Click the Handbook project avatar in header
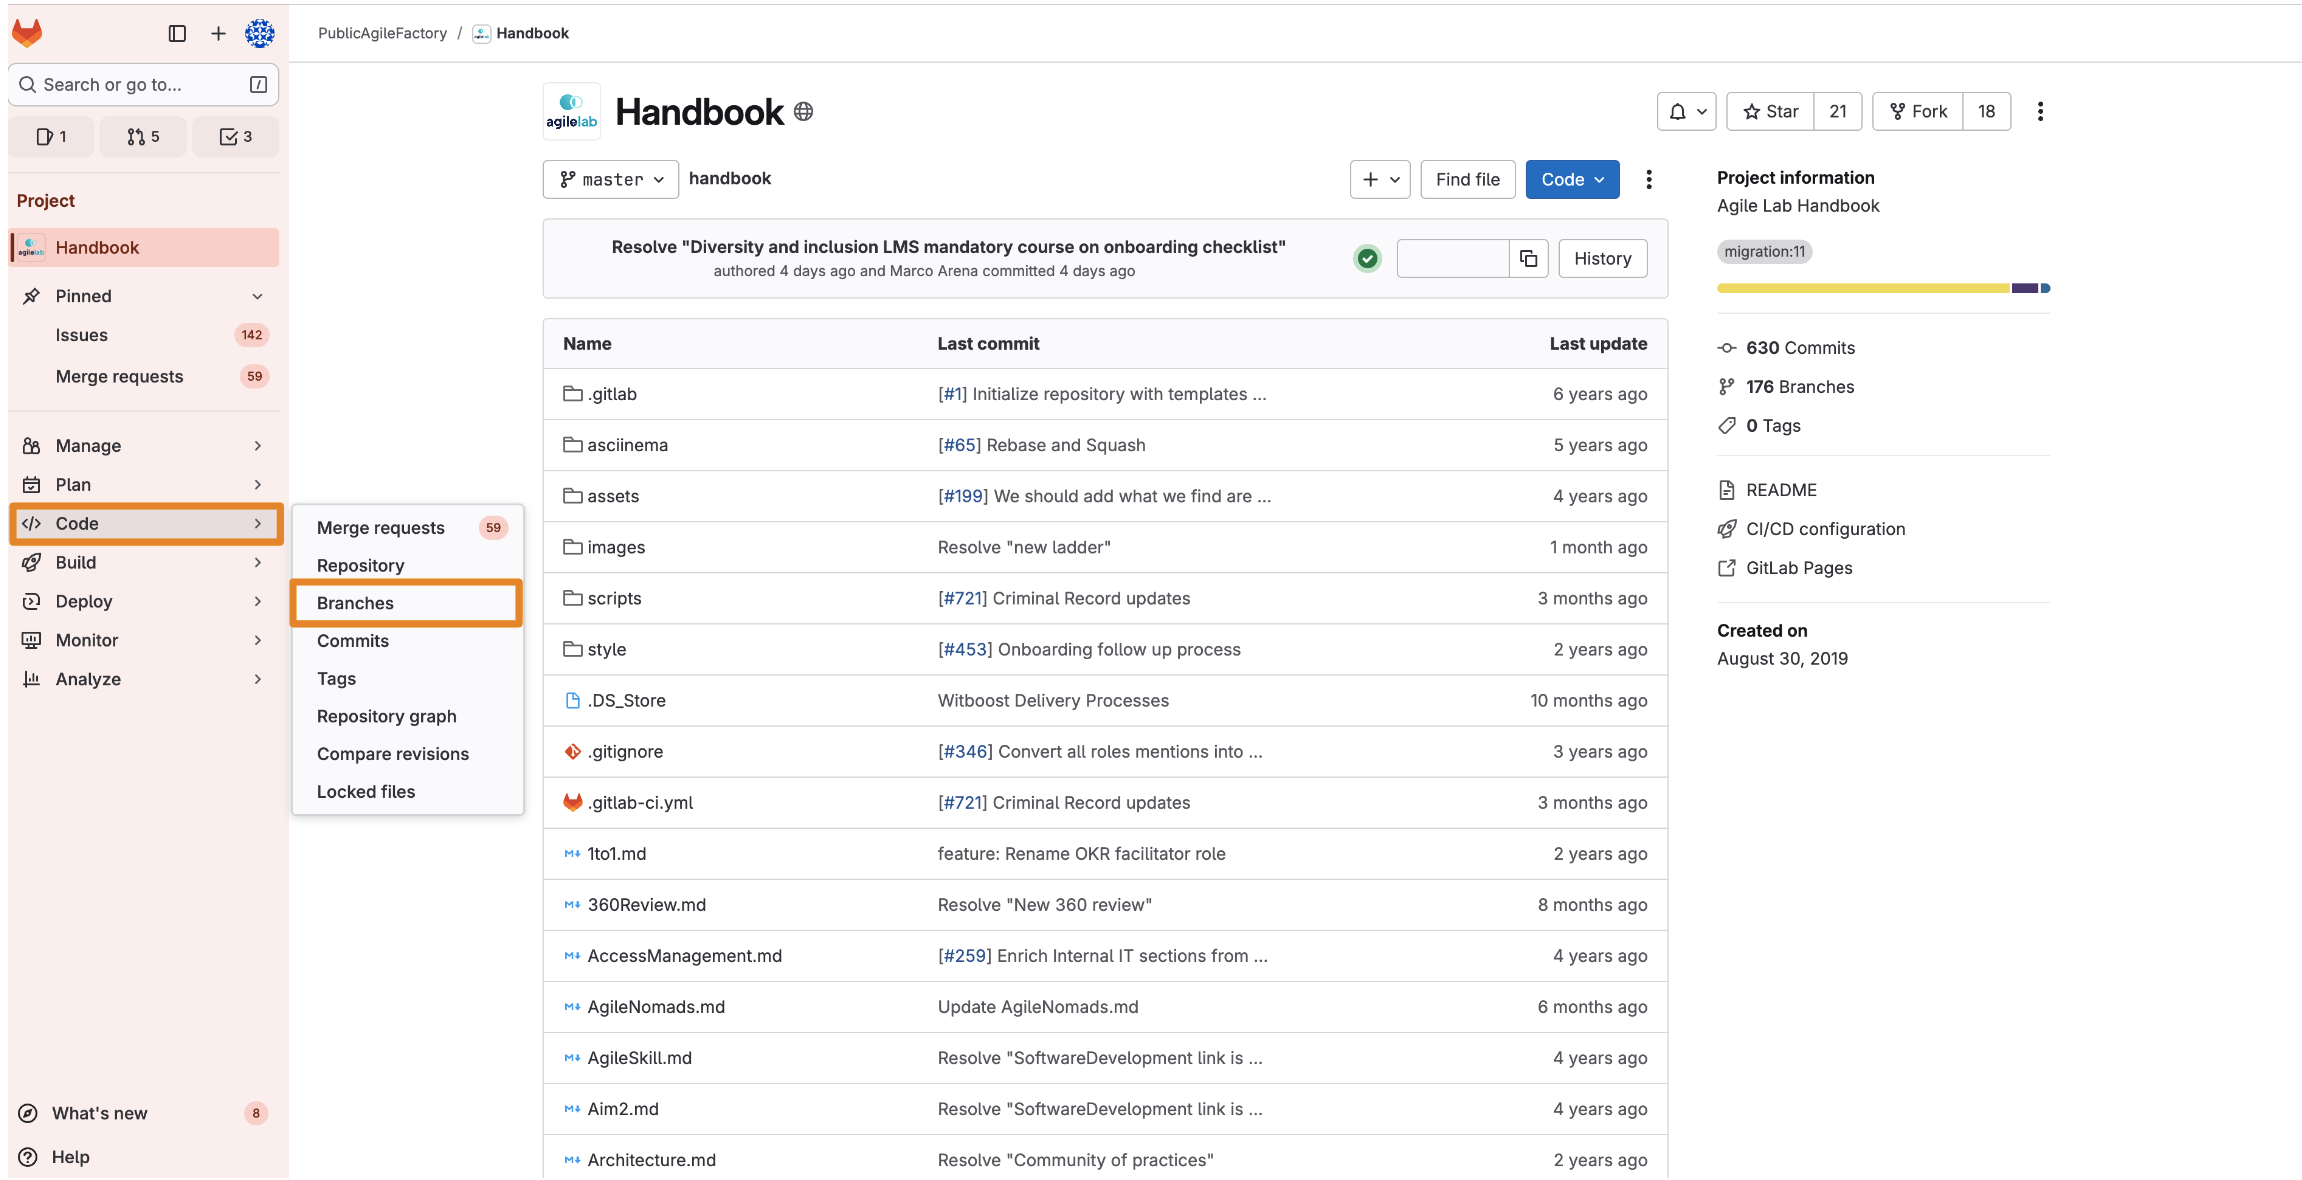Screen dimensions: 2302x1180 point(572,112)
